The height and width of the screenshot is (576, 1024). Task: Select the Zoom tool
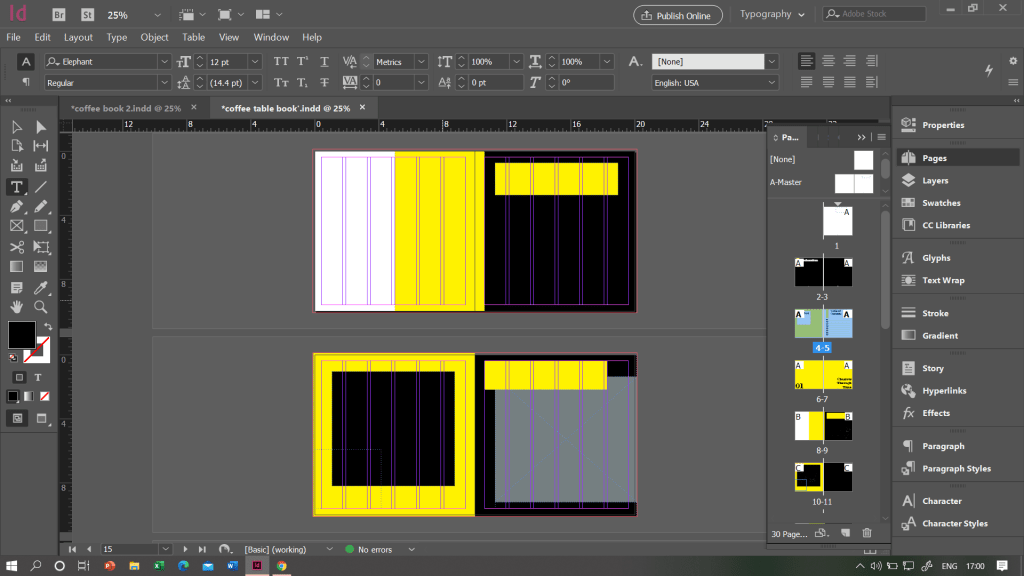coord(41,307)
